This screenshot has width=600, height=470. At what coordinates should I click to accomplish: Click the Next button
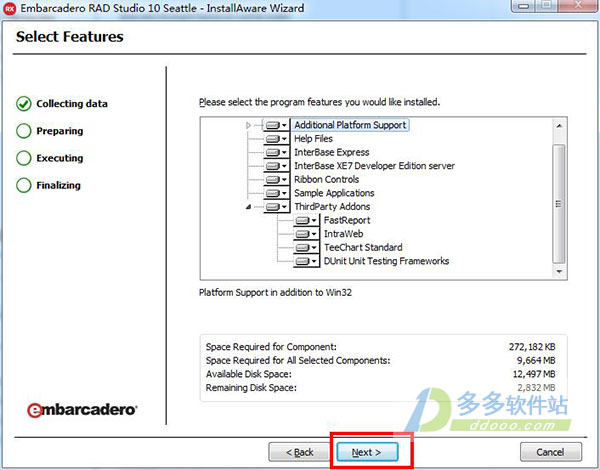tap(367, 452)
